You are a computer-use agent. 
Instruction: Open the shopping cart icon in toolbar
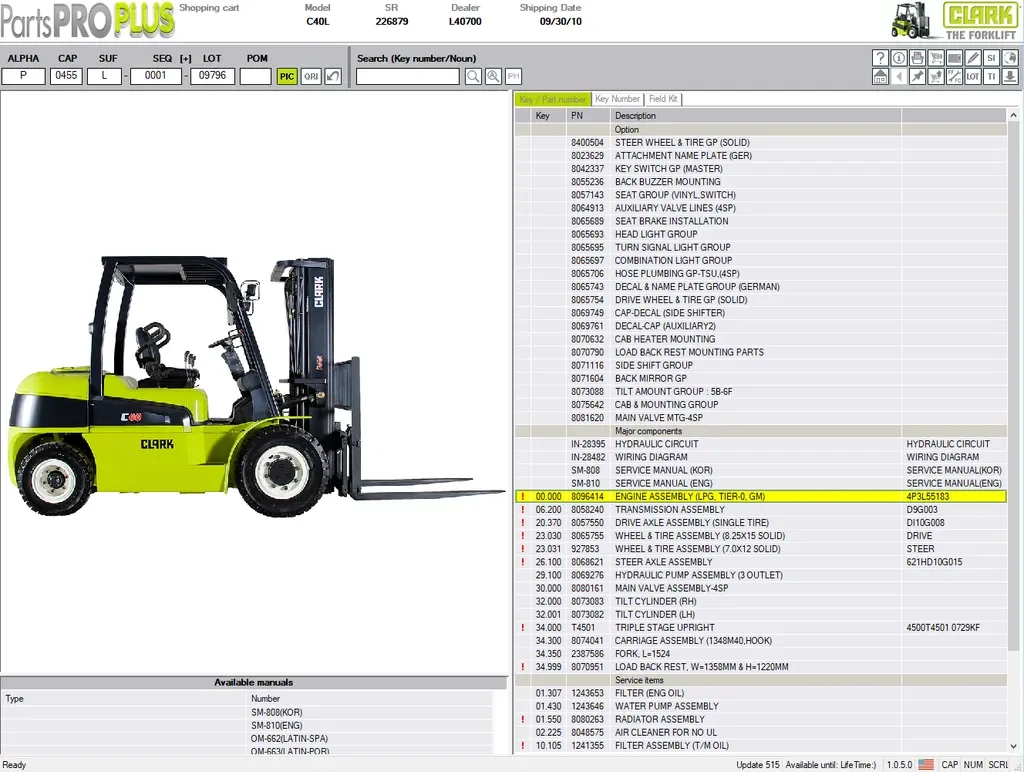(935, 58)
